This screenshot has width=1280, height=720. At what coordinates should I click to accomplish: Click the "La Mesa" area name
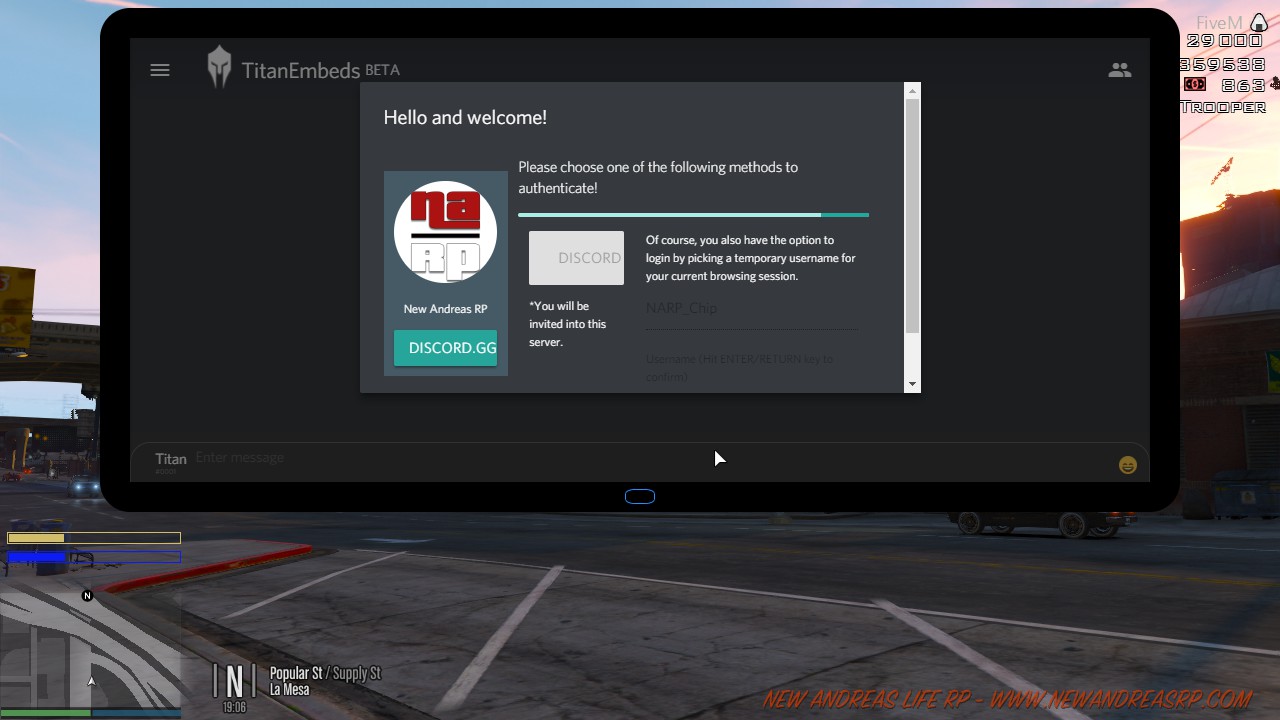(x=290, y=690)
